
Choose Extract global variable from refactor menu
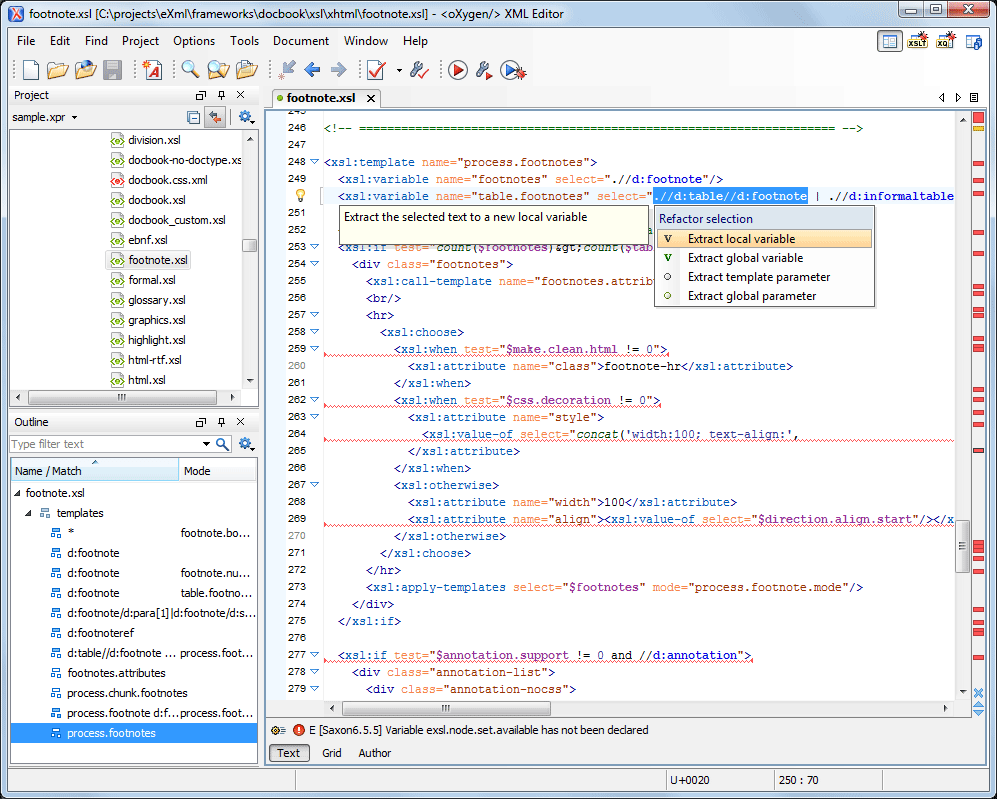point(745,258)
